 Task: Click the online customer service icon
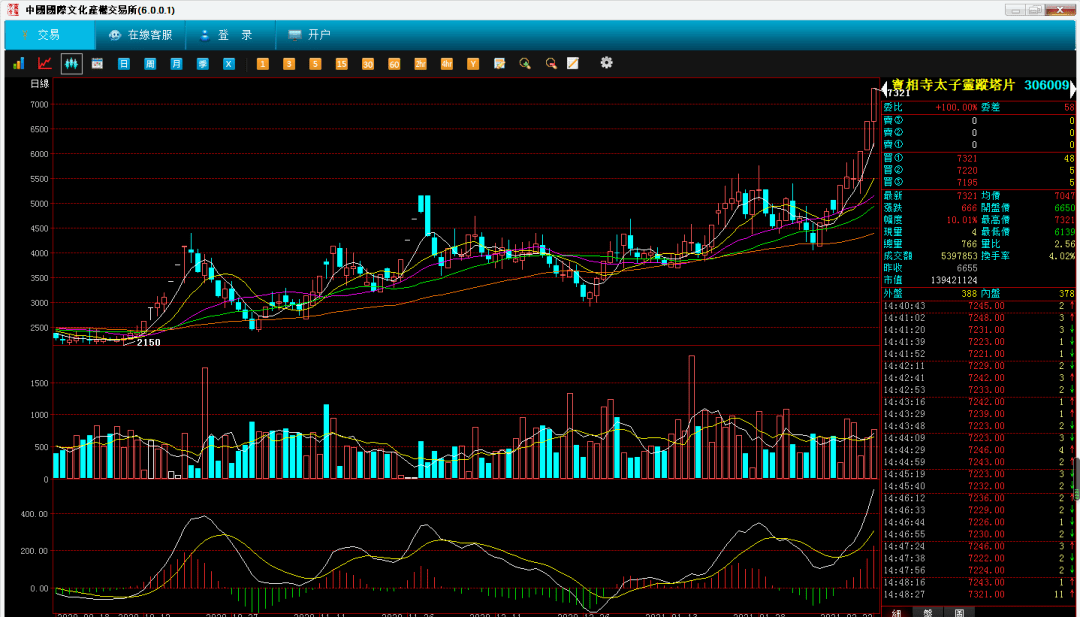pyautogui.click(x=140, y=35)
